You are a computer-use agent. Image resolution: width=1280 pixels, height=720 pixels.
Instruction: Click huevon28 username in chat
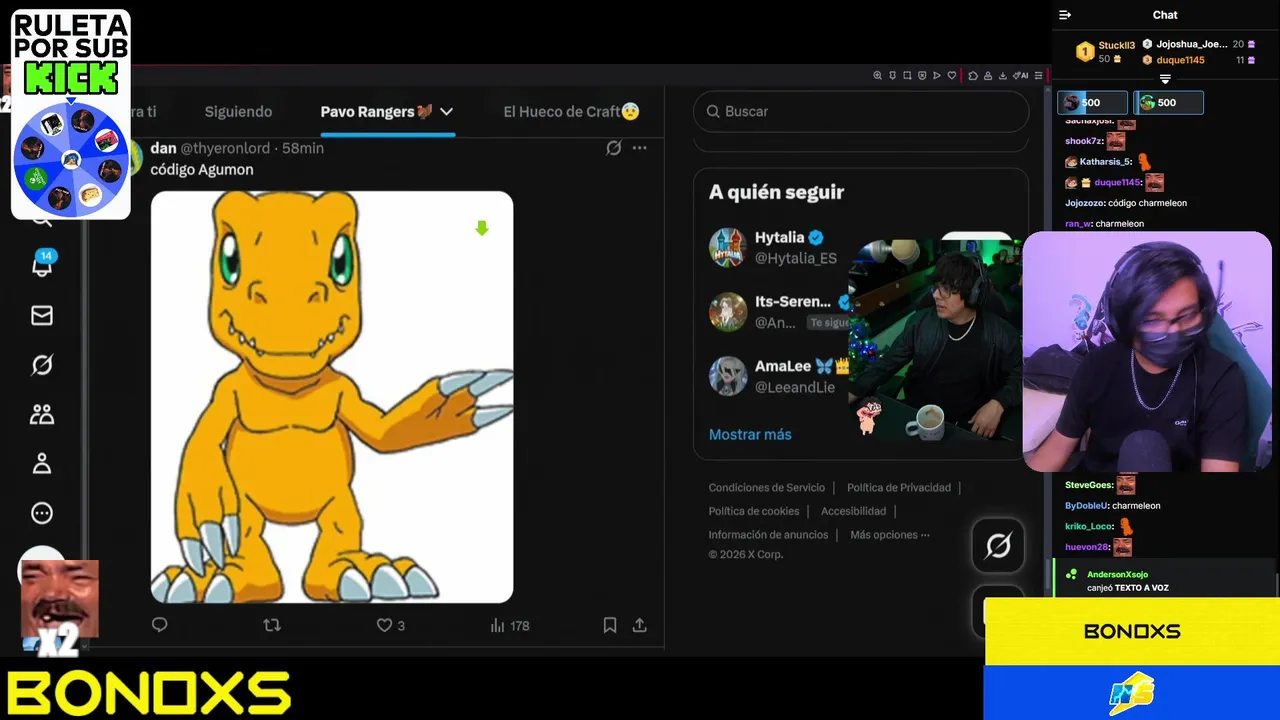coord(1087,547)
